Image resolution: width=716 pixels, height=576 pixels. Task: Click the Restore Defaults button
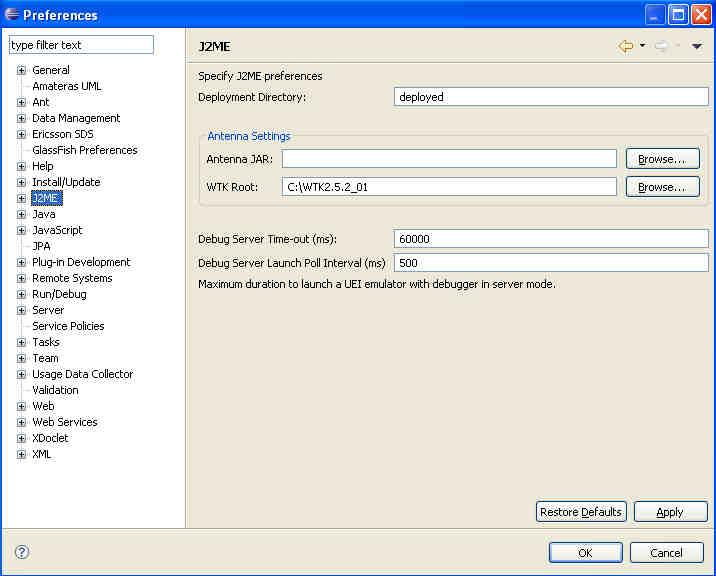(x=581, y=512)
